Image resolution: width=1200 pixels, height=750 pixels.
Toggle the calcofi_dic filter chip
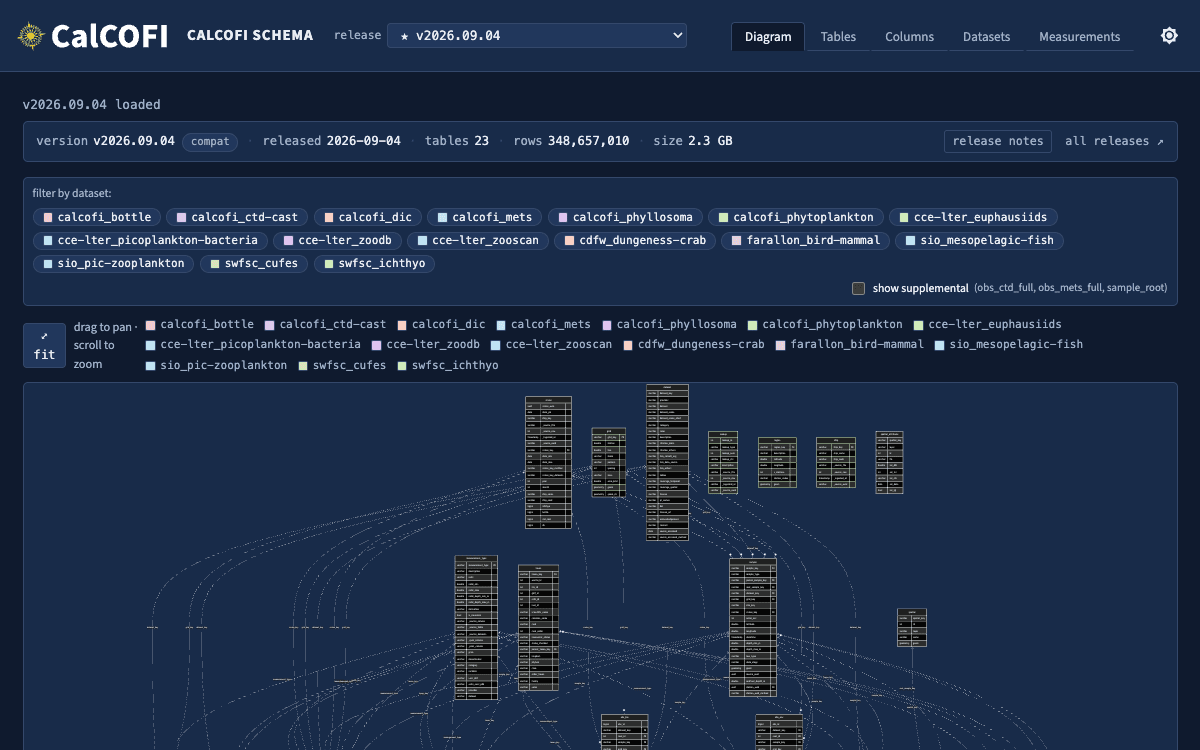(367, 217)
